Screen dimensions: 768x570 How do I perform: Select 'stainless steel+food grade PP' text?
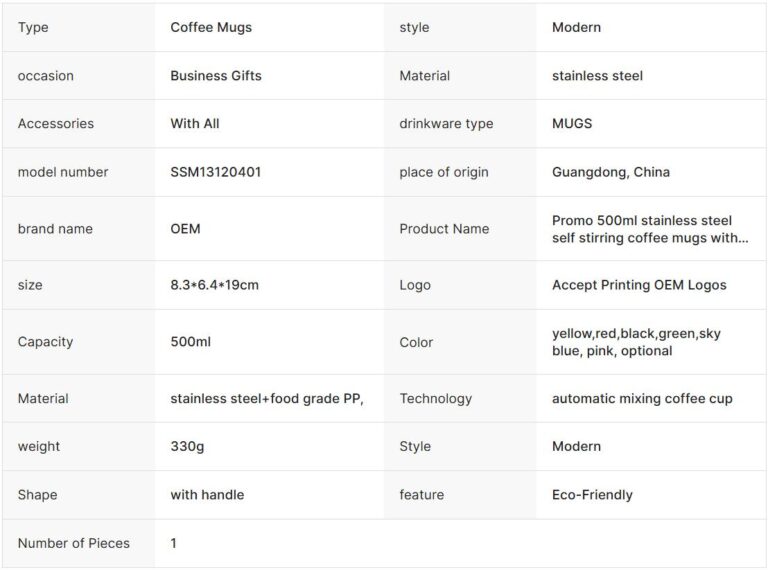(x=266, y=399)
